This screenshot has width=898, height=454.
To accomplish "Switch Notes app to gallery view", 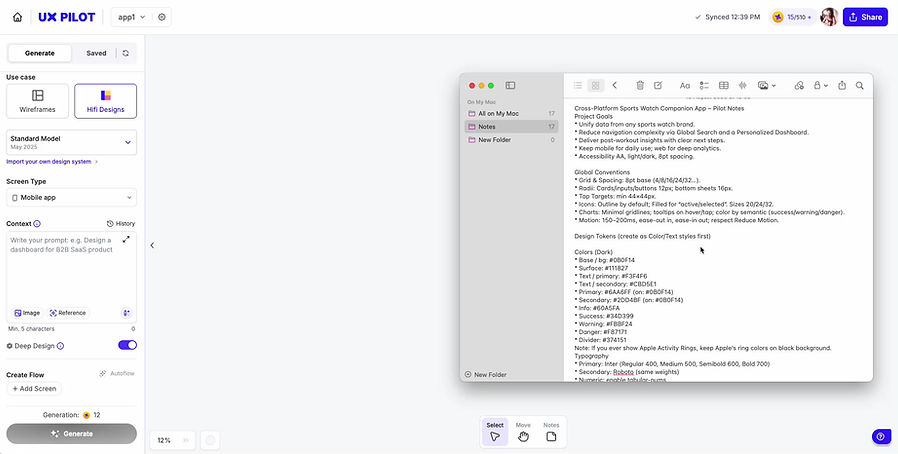I will 596,85.
